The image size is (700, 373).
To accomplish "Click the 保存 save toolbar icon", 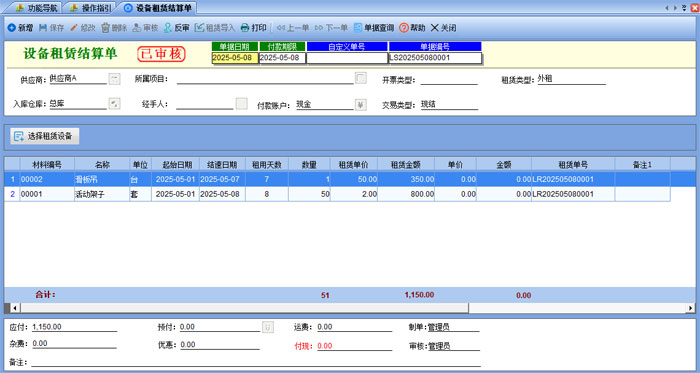I will 43,28.
